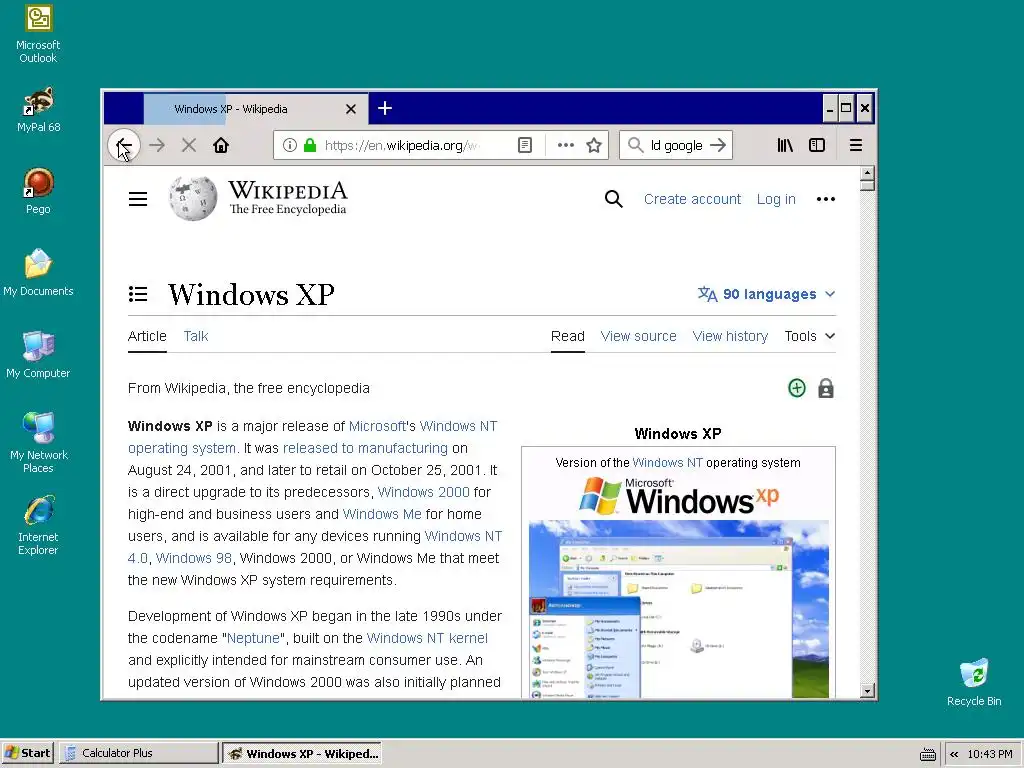Viewport: 1024px width, 768px height.
Task: Follow the Windows 98 link
Action: point(194,558)
